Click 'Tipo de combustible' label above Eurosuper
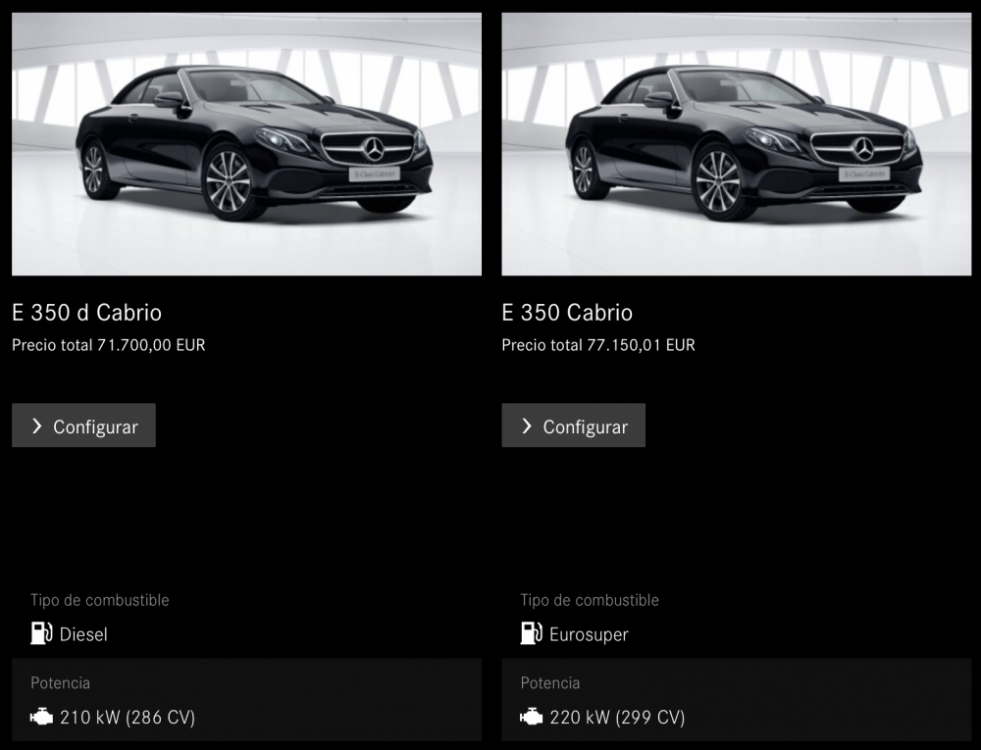Screen dimensions: 981x750 (x=589, y=600)
